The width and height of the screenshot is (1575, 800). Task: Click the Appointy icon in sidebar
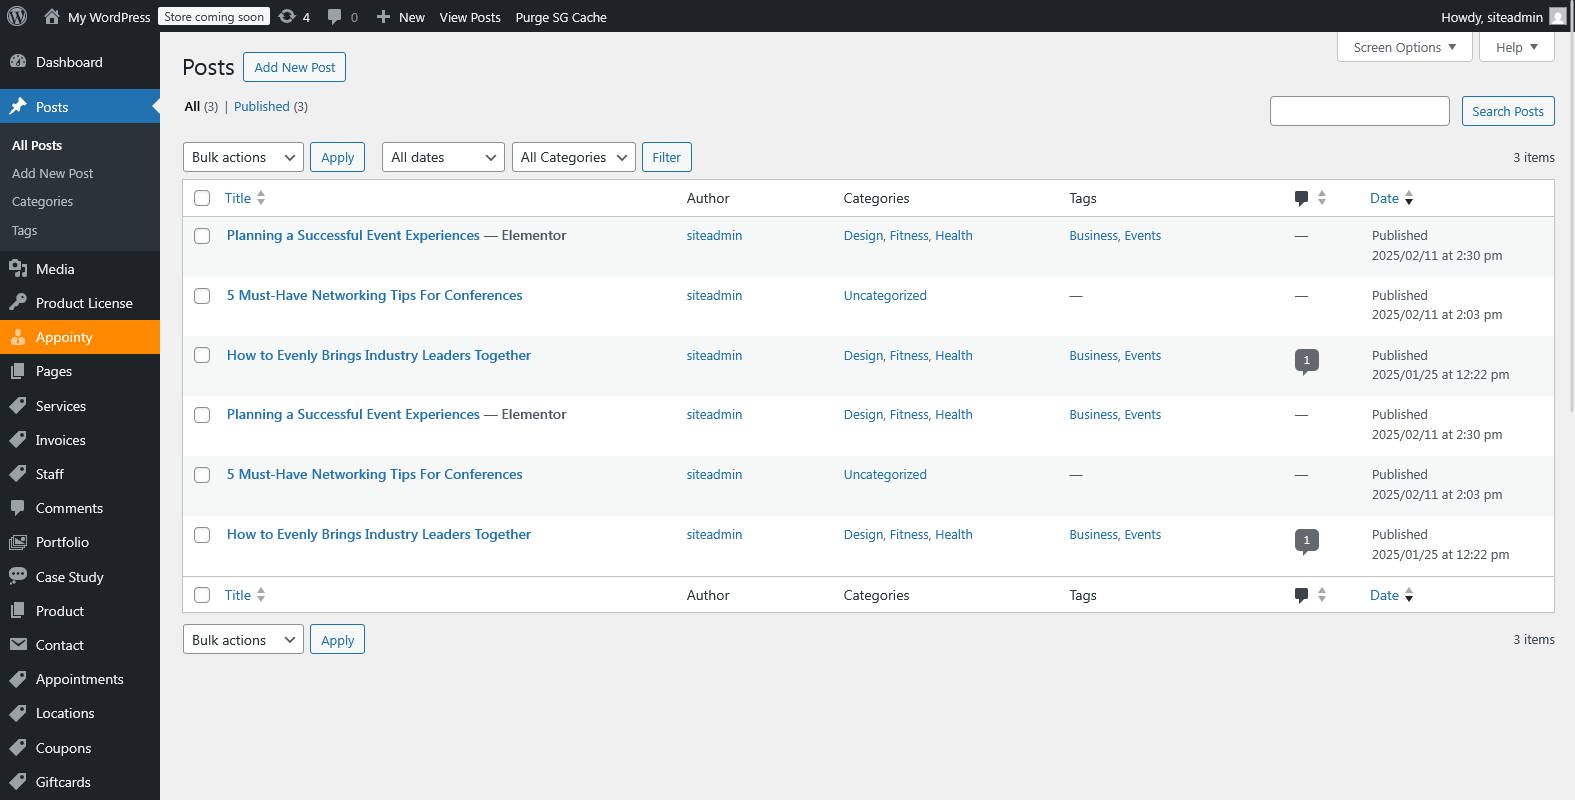[18, 337]
